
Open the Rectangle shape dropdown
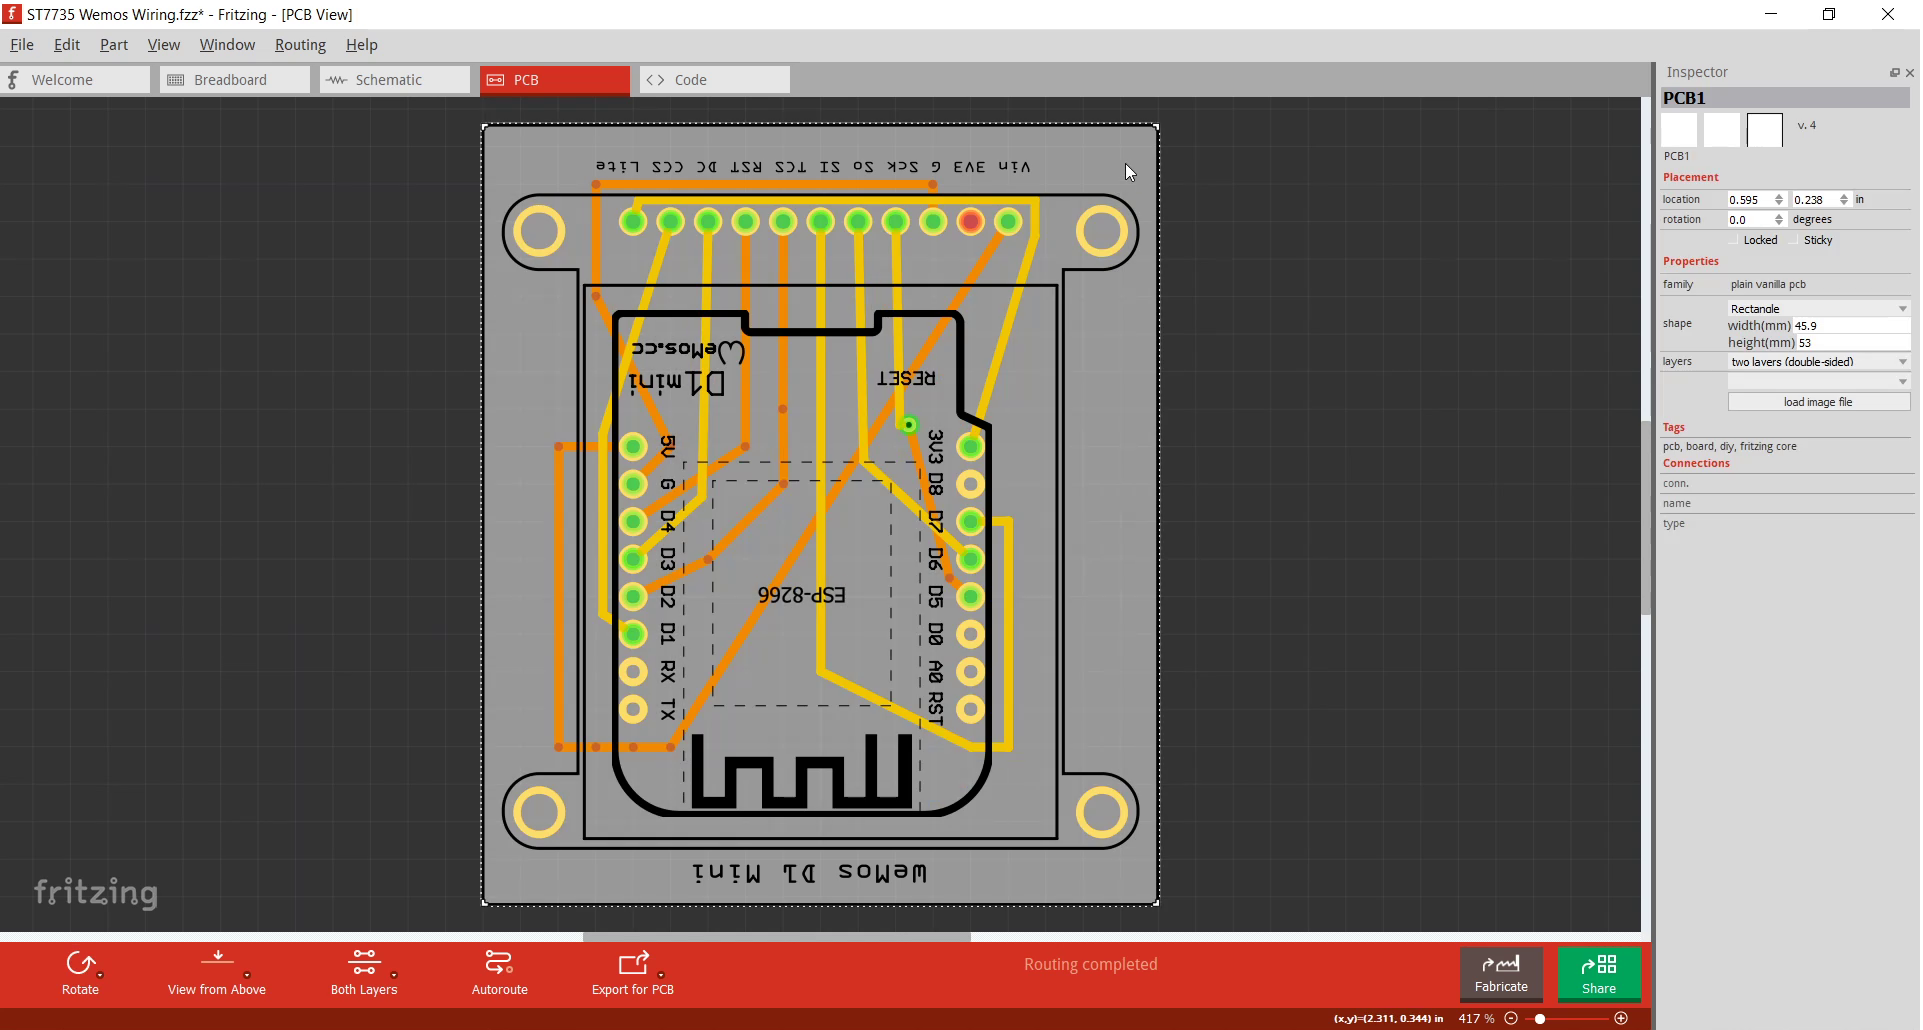tap(1819, 309)
